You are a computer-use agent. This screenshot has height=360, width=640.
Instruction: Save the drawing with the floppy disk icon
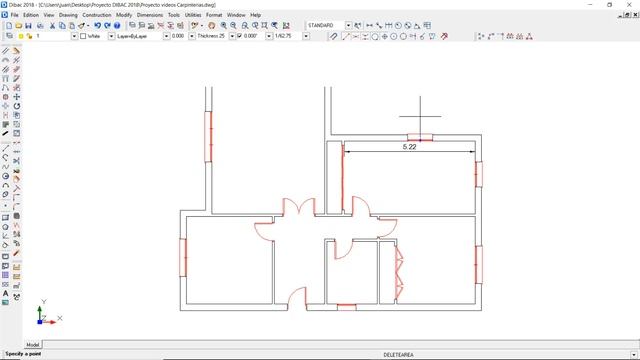[x=28, y=25]
